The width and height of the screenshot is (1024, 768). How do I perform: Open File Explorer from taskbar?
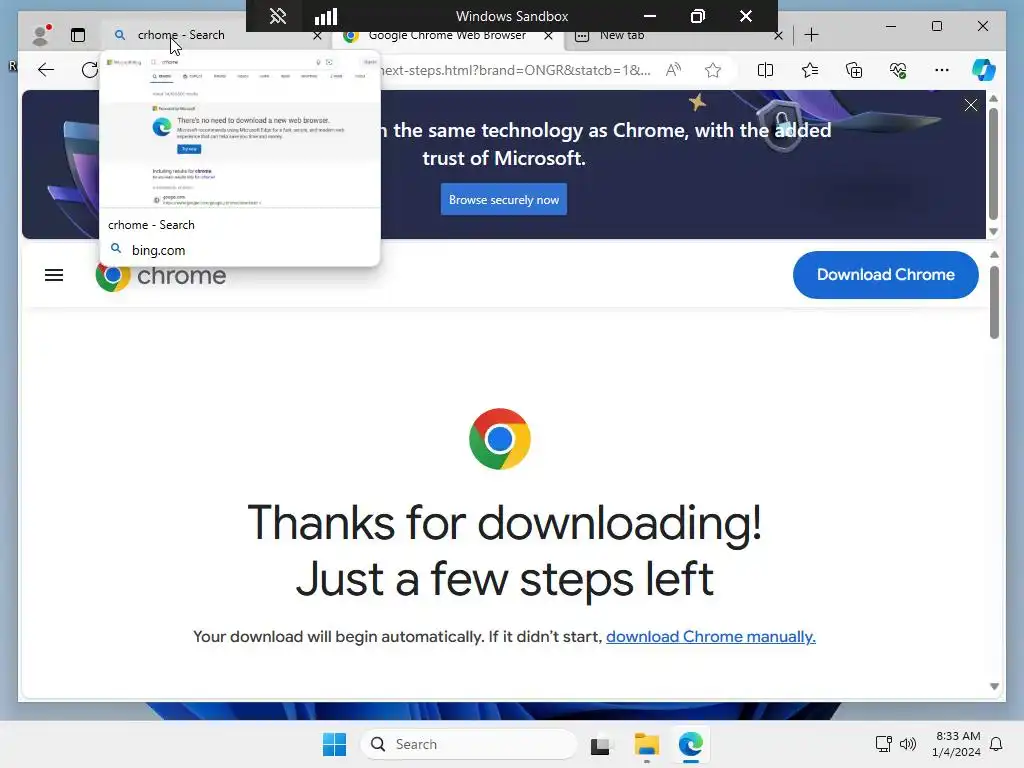pos(647,744)
